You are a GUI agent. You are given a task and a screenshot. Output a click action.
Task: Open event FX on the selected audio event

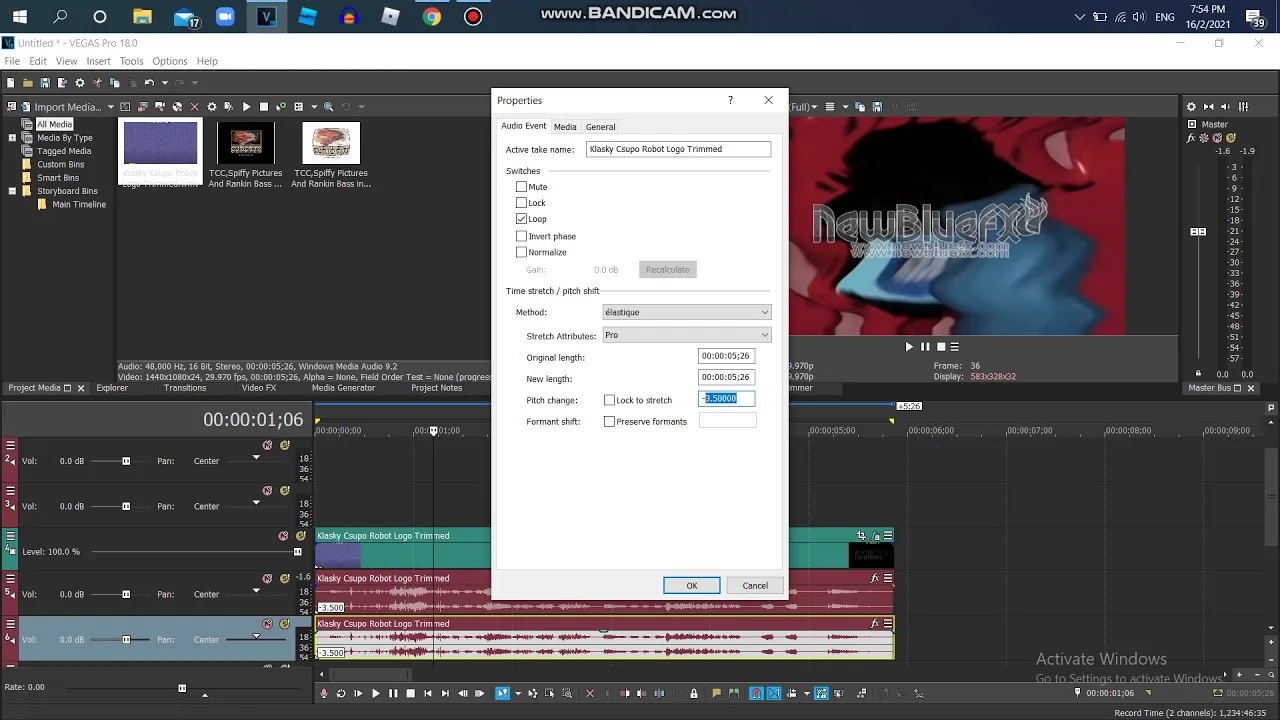coord(875,623)
